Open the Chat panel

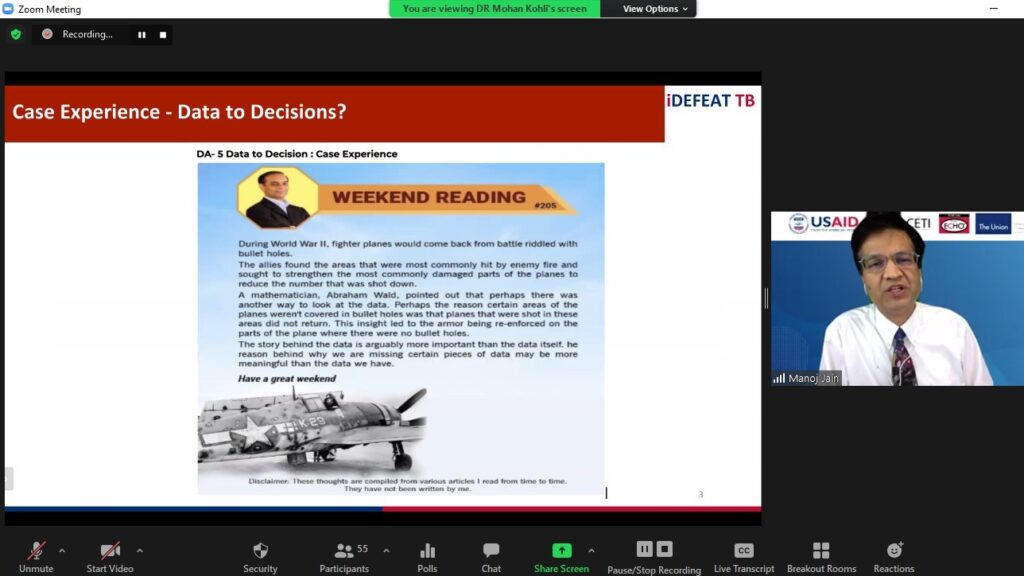(x=491, y=551)
